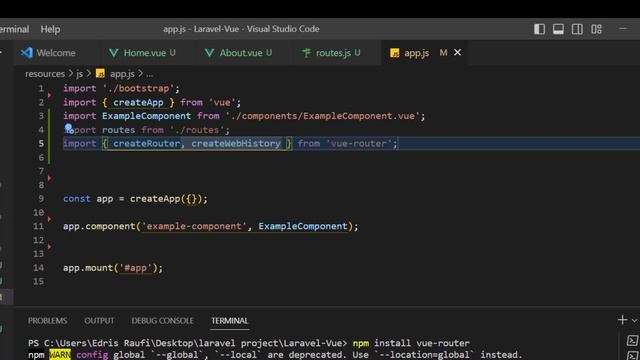640x360 pixels.
Task: Open the OUTPUT panel tab
Action: [99, 320]
